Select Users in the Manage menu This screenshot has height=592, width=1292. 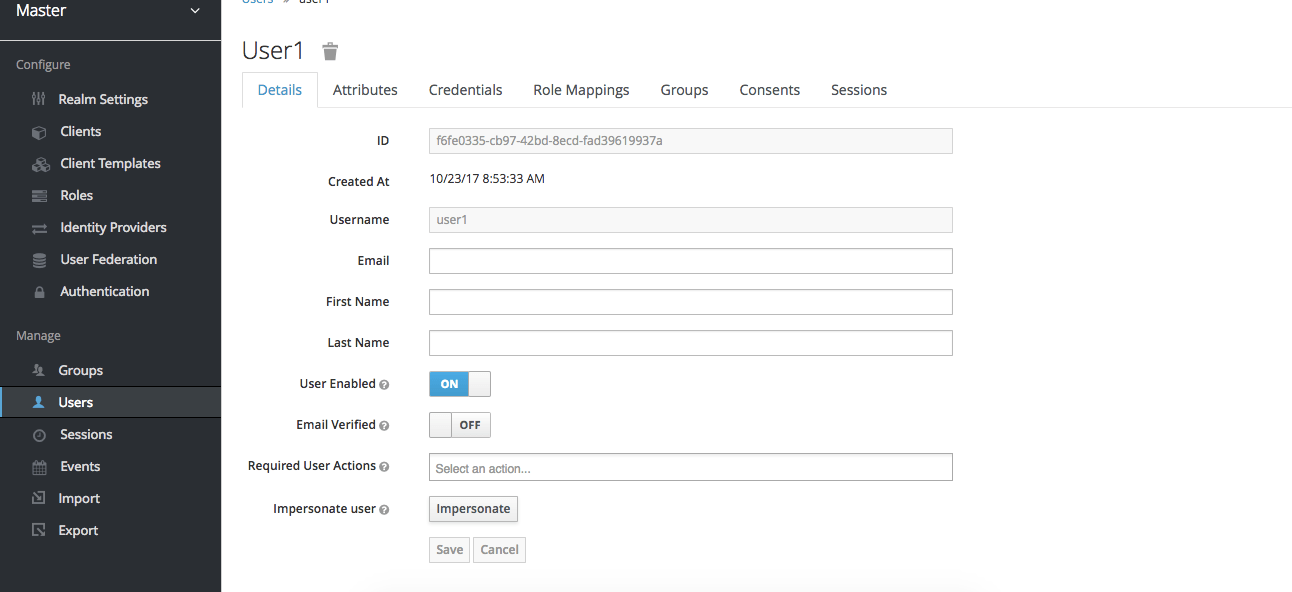coord(110,402)
